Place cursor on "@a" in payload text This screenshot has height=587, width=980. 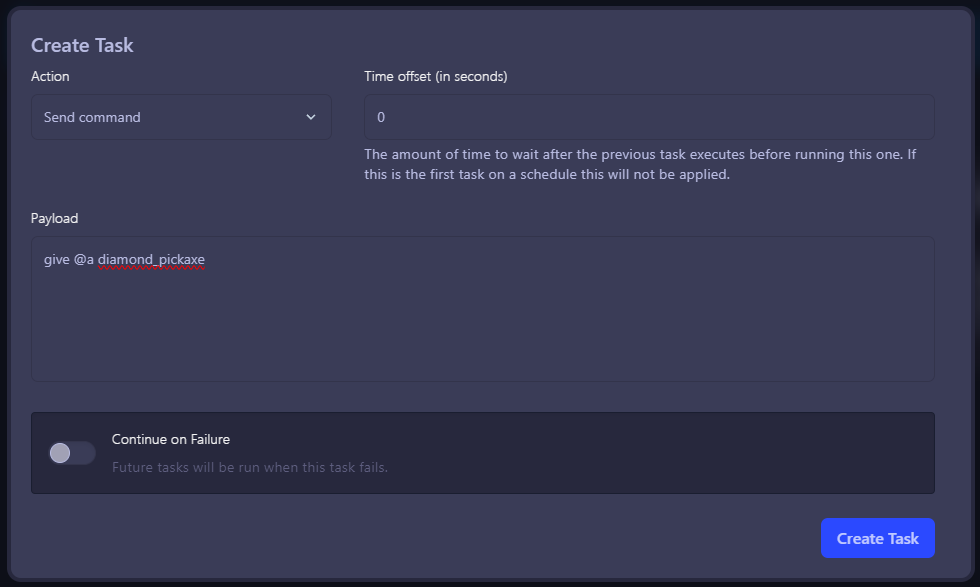point(84,260)
